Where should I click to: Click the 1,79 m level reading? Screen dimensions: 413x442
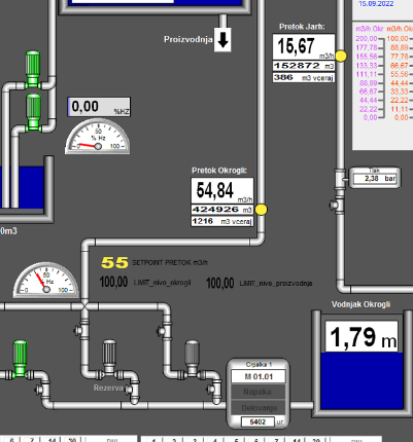coord(361,337)
